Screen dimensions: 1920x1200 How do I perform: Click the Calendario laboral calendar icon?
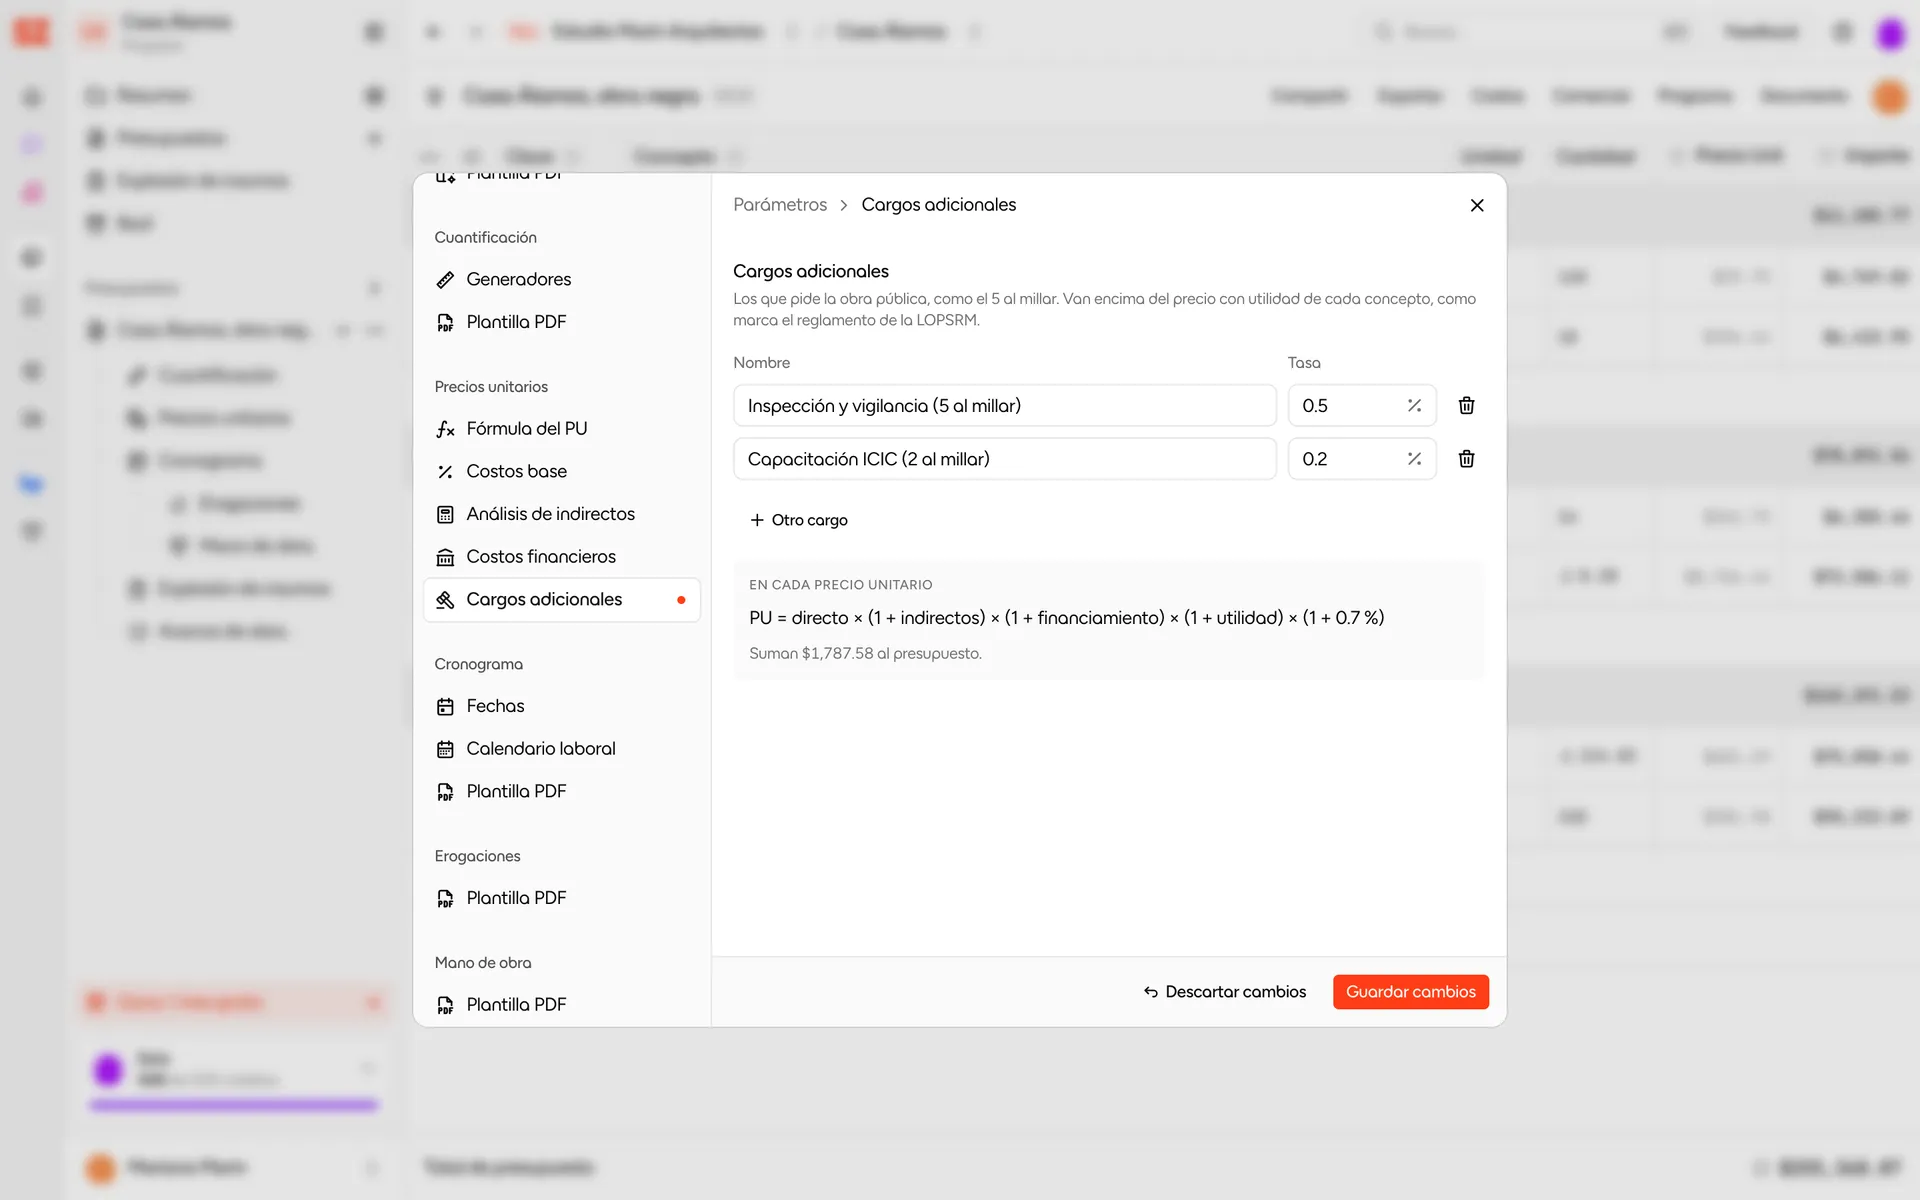pyautogui.click(x=445, y=749)
